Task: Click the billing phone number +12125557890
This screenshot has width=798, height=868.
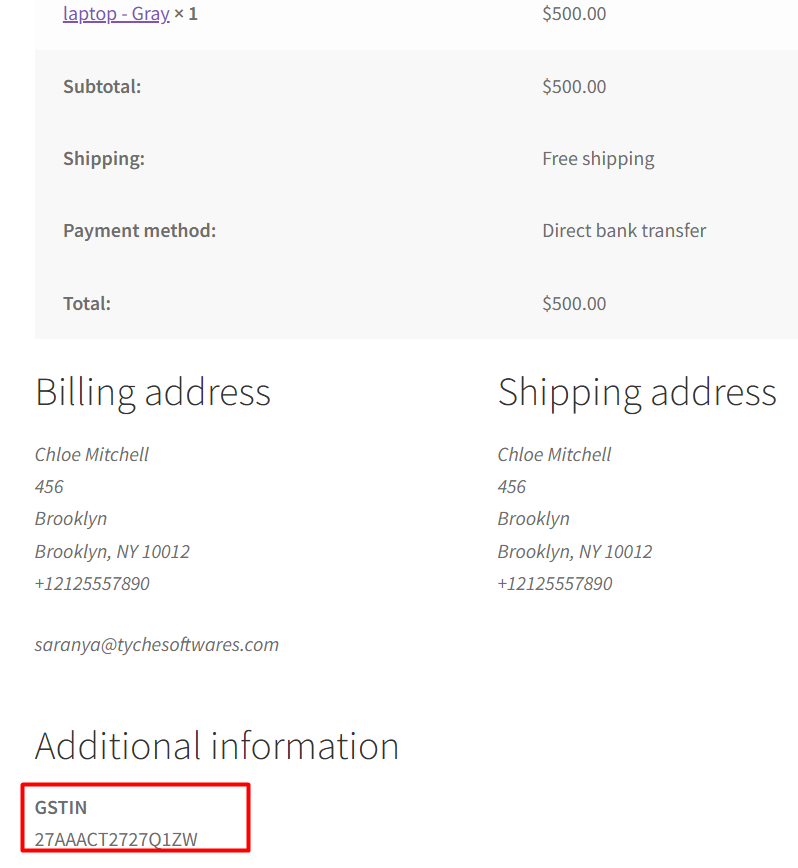Action: [x=92, y=583]
